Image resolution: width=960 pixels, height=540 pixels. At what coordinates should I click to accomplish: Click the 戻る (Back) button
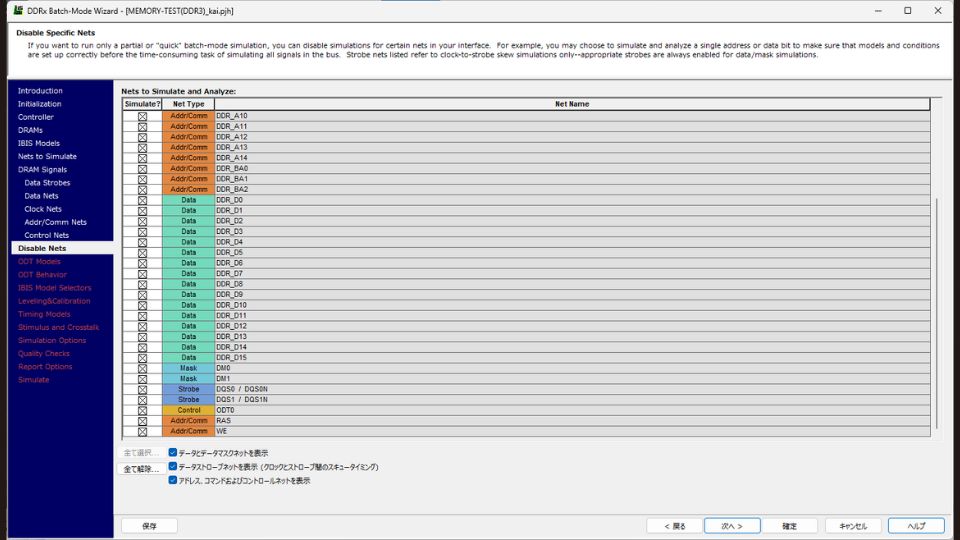coord(674,525)
